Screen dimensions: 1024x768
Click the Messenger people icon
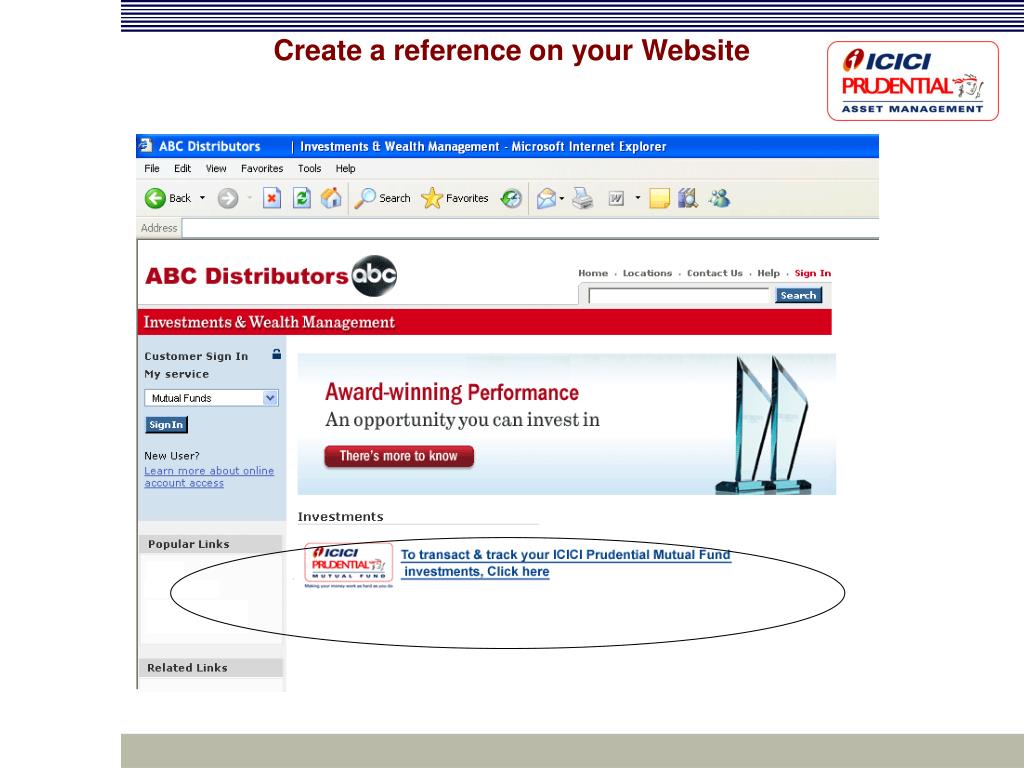(x=719, y=198)
